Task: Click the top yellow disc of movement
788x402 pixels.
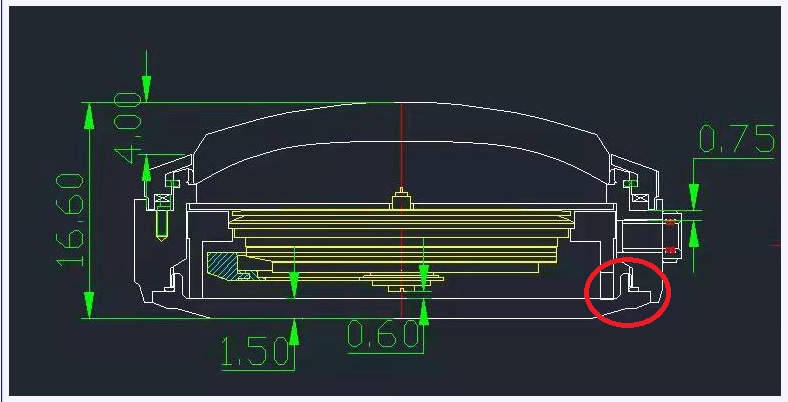Action: click(x=400, y=214)
